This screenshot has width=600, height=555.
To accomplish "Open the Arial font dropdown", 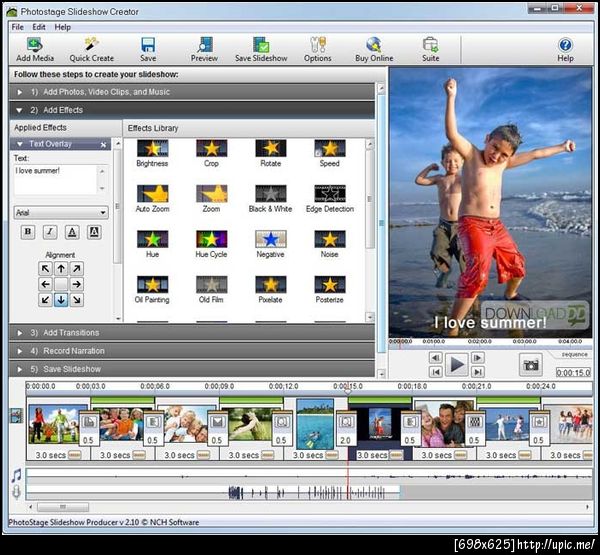I will coord(61,213).
